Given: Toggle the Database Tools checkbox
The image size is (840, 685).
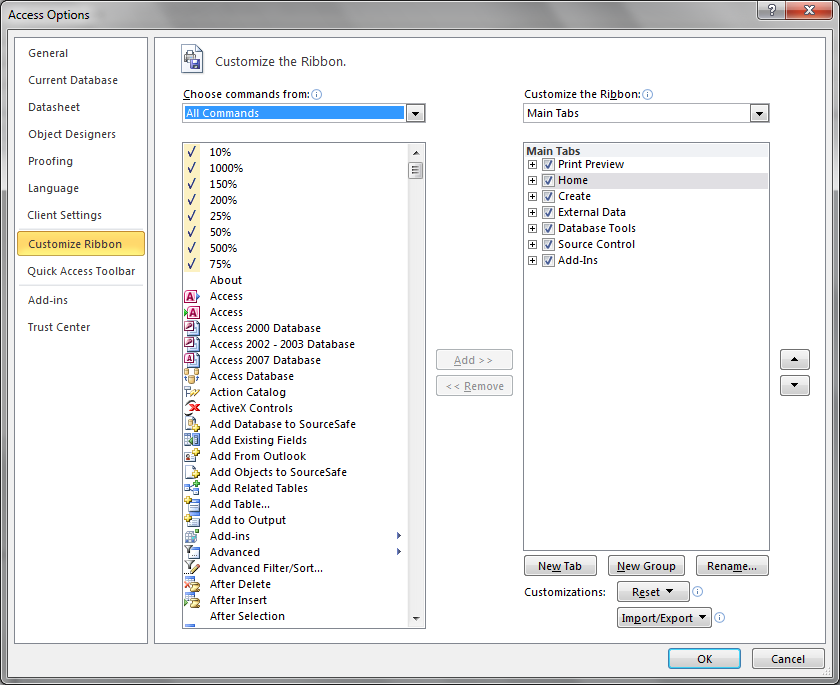Looking at the screenshot, I should click(x=548, y=229).
